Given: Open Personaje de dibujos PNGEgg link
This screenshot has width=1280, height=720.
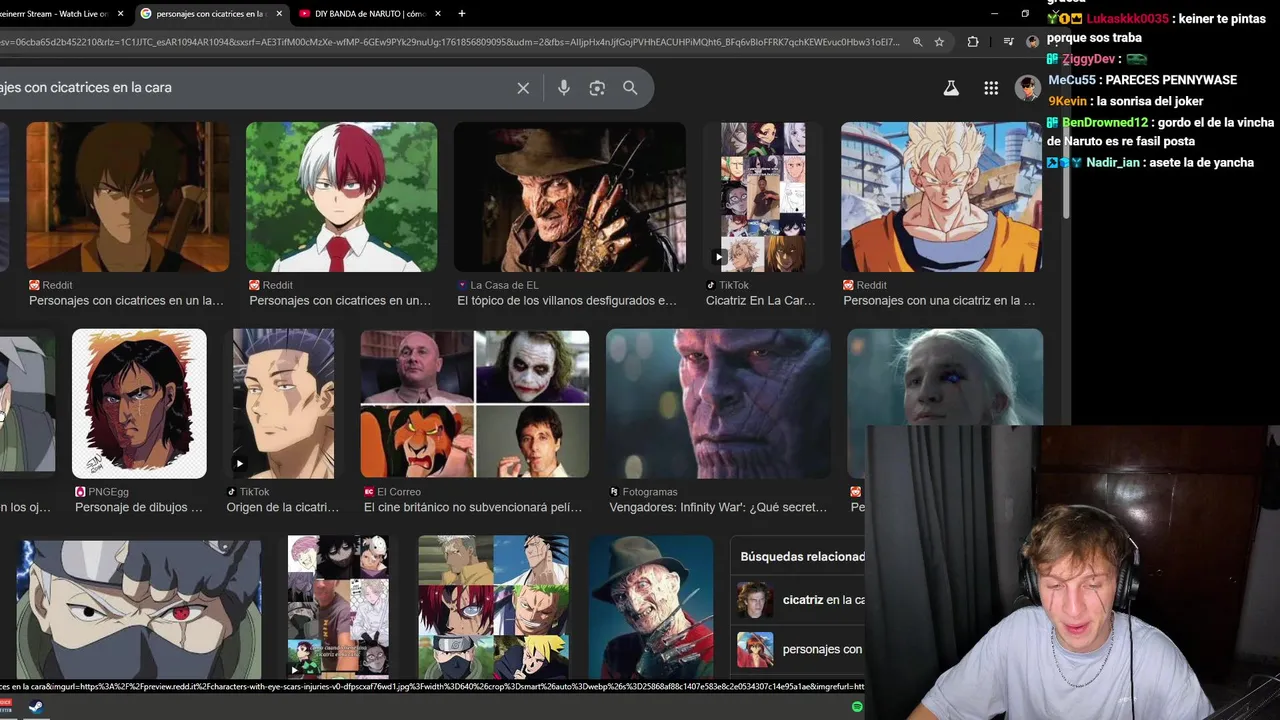Looking at the screenshot, I should pos(139,507).
